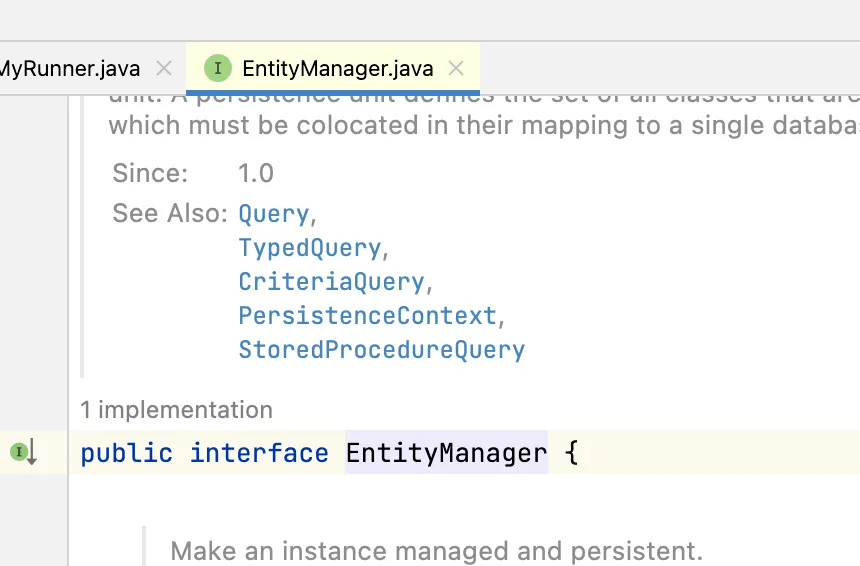Place cursor on the "public" keyword

(126, 454)
